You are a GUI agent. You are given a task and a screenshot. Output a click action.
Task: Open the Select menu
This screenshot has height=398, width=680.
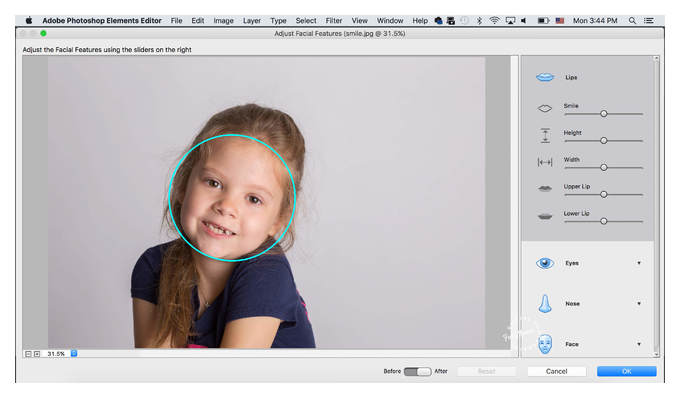pos(306,20)
